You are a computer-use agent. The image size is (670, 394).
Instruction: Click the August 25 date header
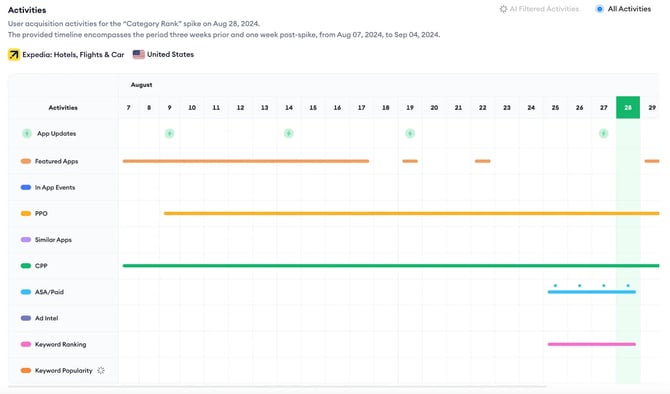[555, 108]
